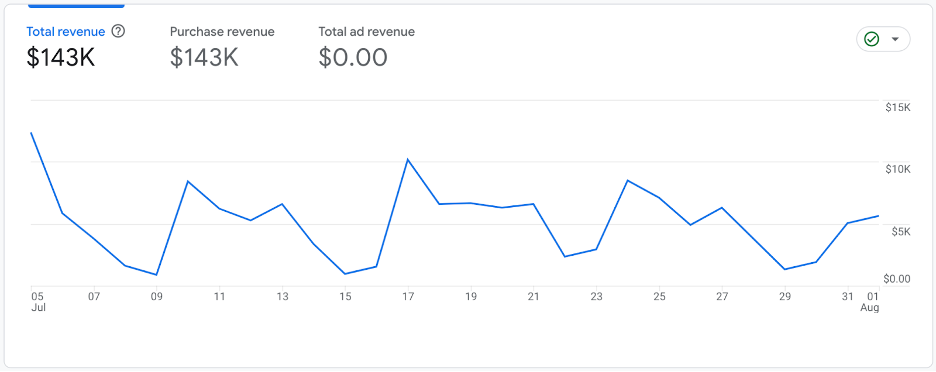
Task: Click the 29 x-axis date label
Action: click(x=785, y=296)
